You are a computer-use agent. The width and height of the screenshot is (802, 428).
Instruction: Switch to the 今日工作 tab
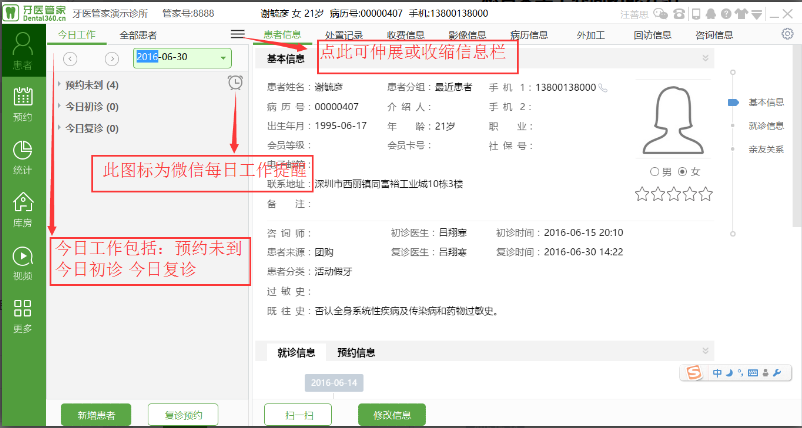point(77,35)
